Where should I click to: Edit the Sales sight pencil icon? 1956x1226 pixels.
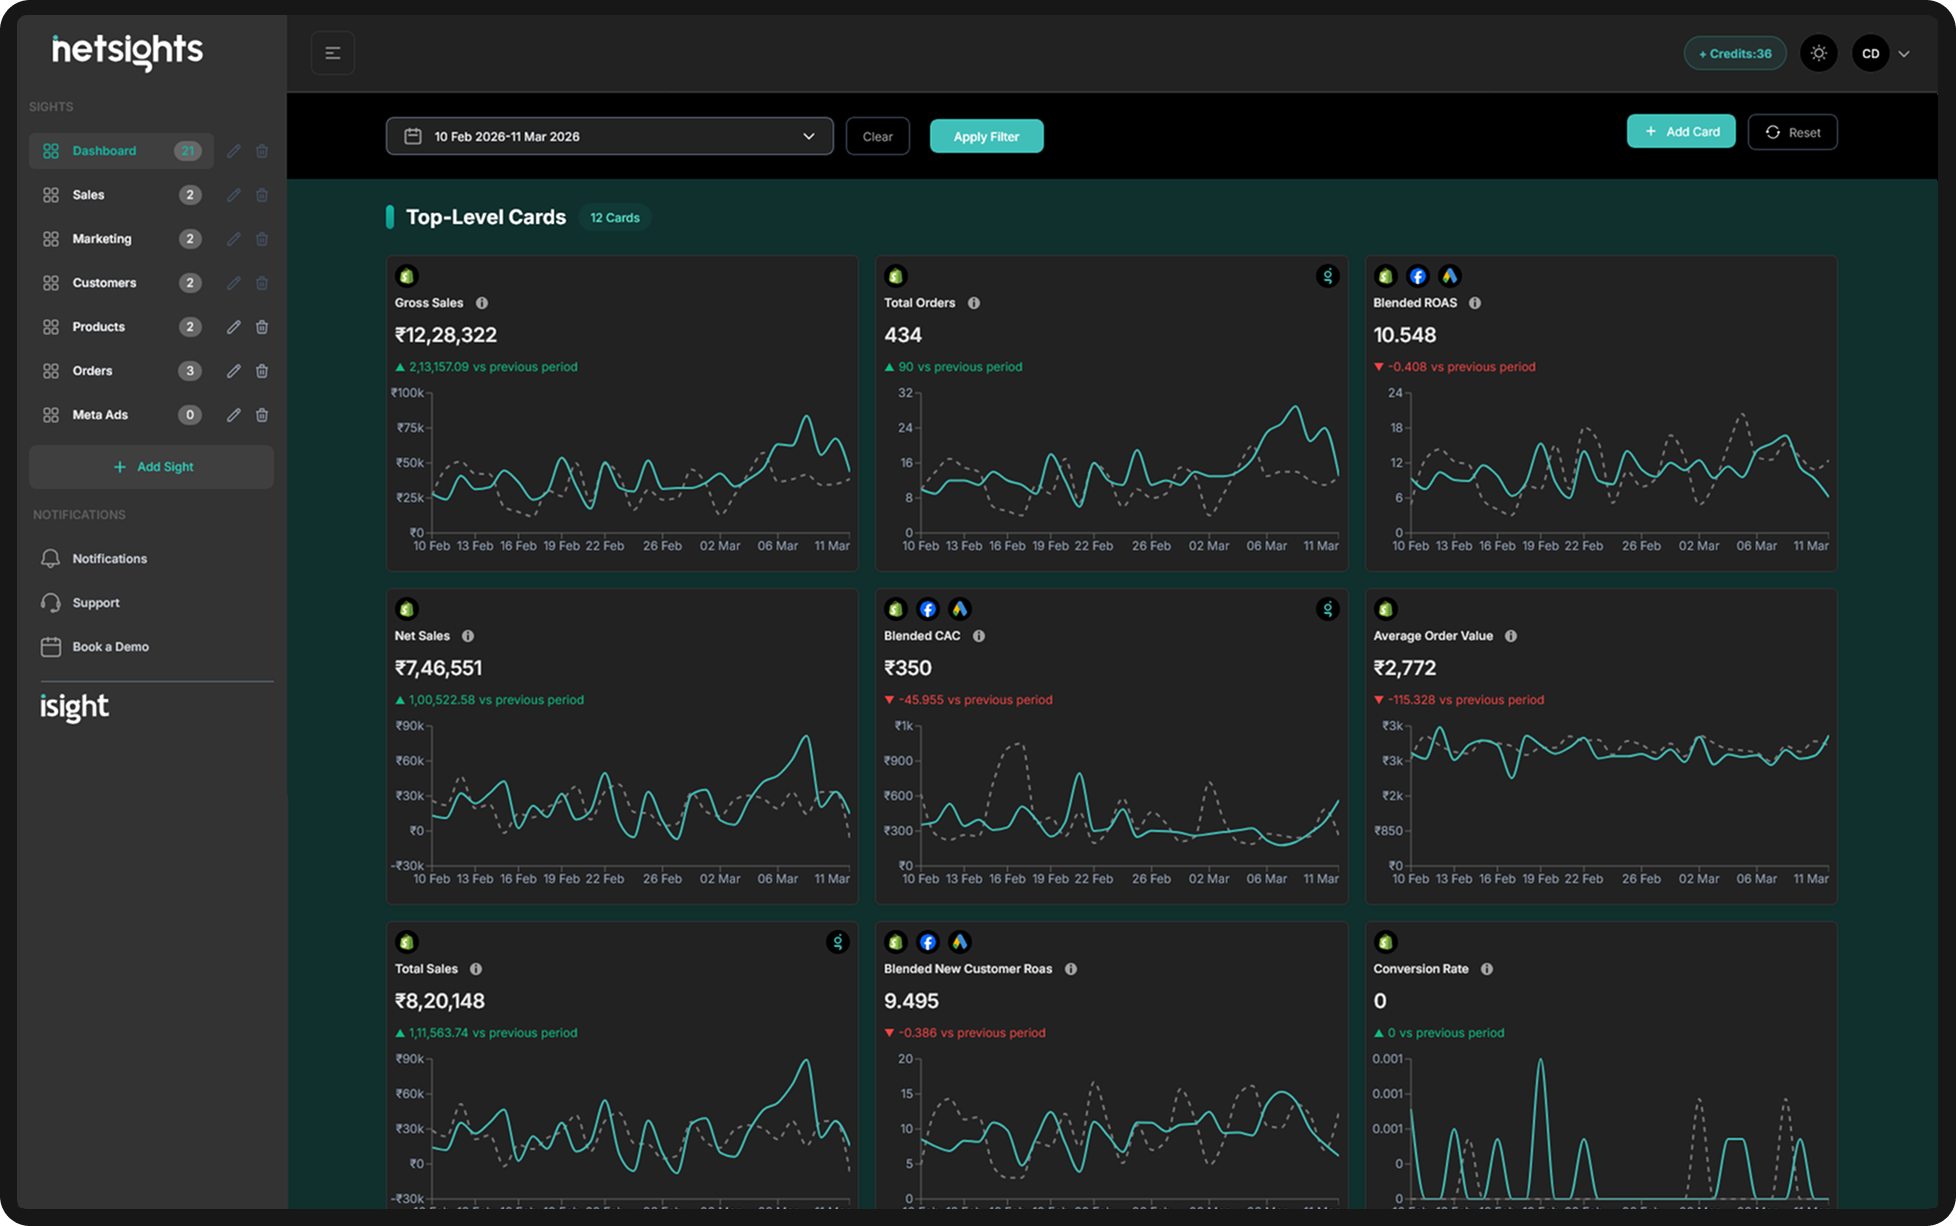click(233, 195)
